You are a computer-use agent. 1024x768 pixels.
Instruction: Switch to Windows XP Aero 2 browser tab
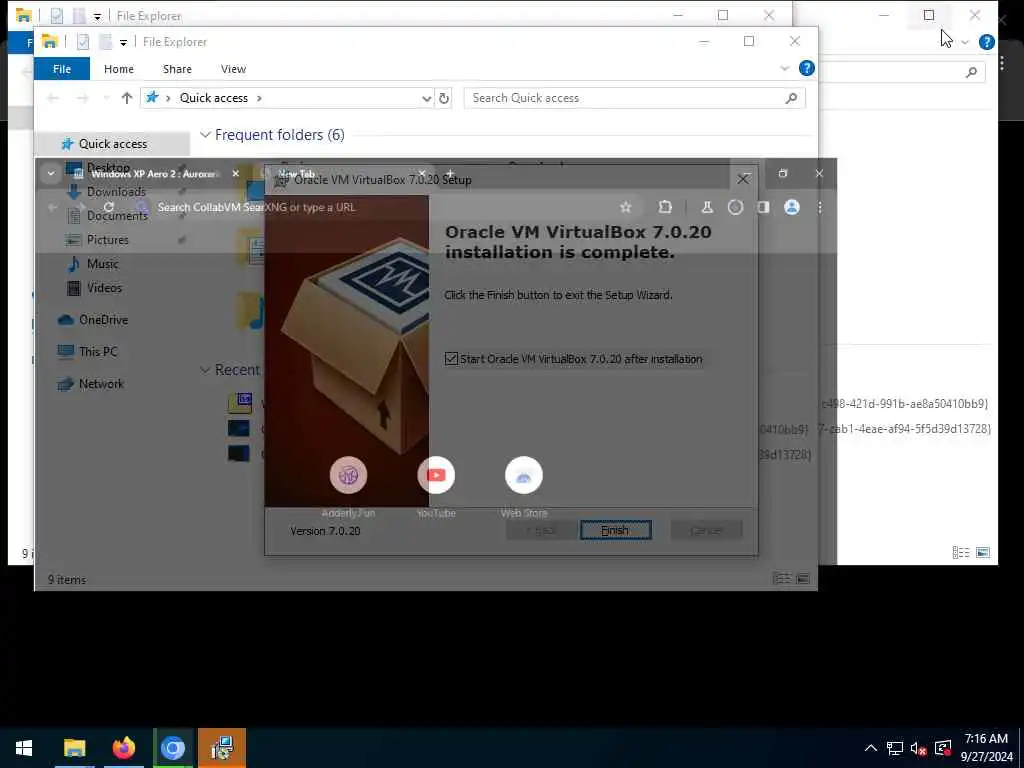point(153,174)
